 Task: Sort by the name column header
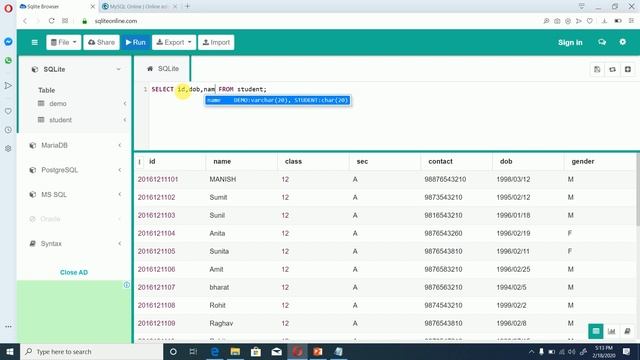(x=222, y=162)
